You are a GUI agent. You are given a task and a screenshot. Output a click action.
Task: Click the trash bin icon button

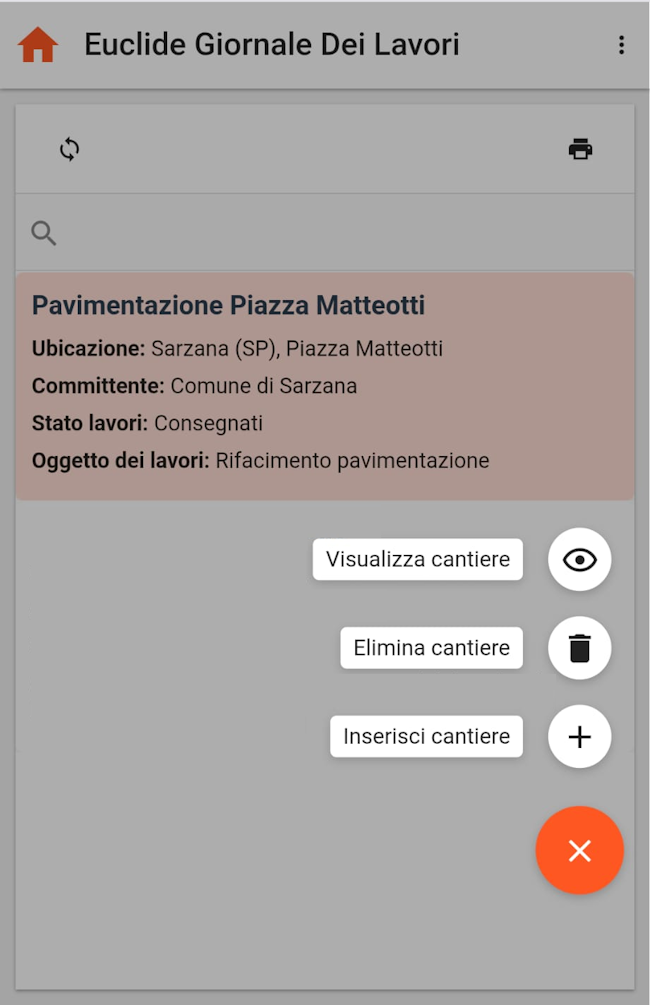coord(580,648)
